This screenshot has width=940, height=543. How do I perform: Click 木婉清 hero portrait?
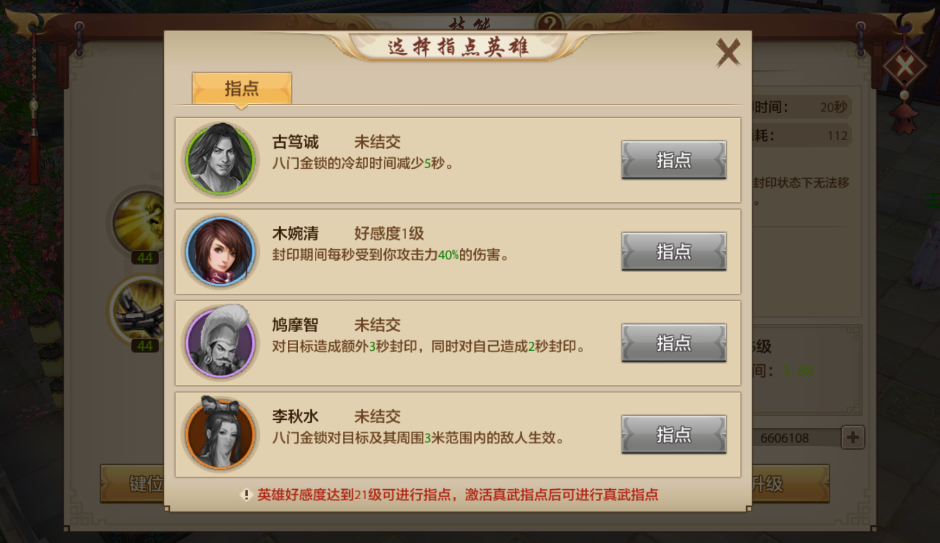[x=220, y=251]
